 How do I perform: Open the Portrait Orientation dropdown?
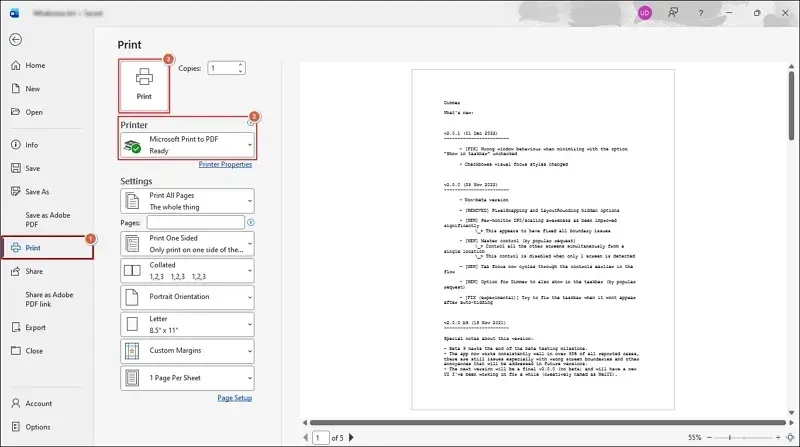[x=187, y=297]
